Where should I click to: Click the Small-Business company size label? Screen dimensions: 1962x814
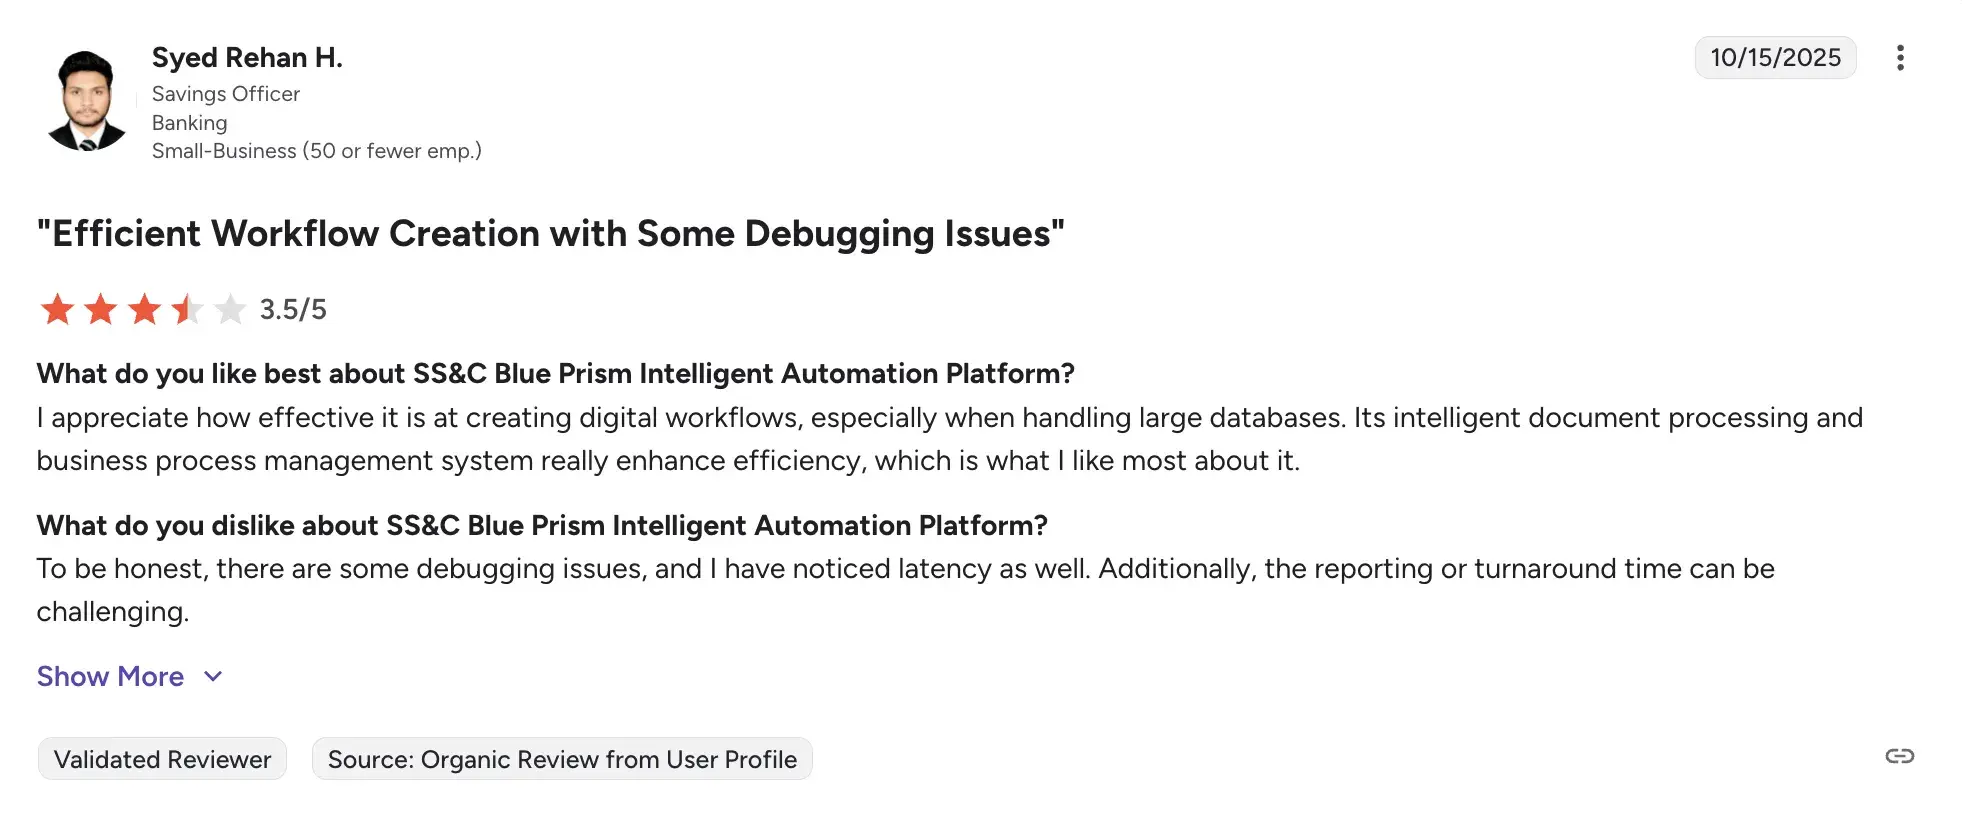(316, 151)
